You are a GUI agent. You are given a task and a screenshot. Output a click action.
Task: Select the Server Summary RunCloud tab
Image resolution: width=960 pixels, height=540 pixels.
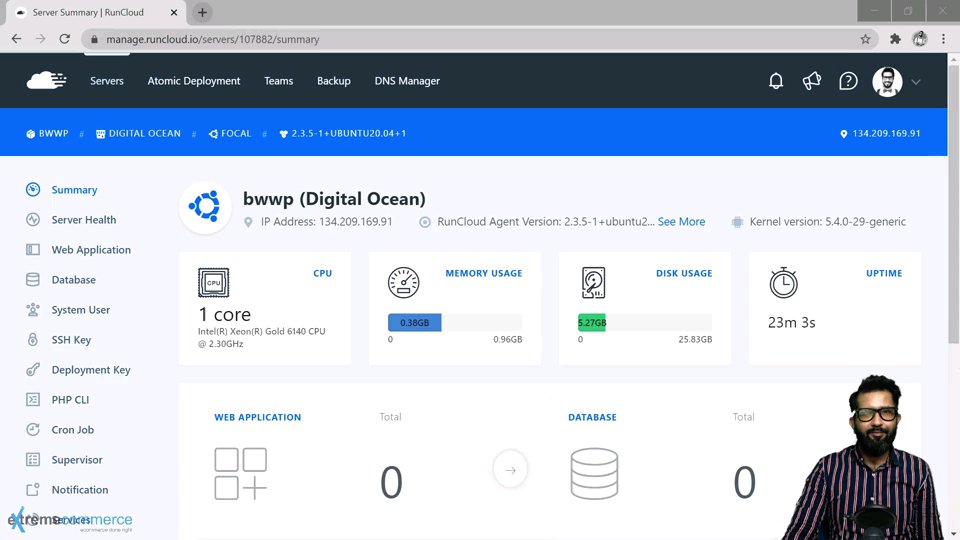coord(96,12)
